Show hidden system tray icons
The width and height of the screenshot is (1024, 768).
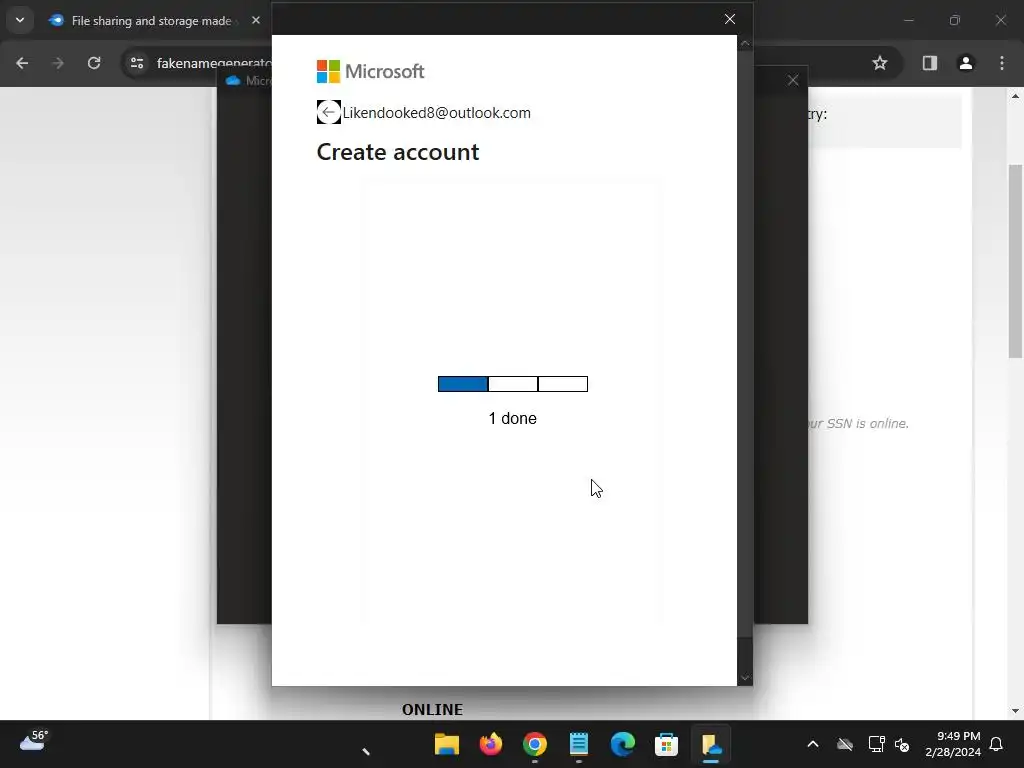[x=812, y=744]
